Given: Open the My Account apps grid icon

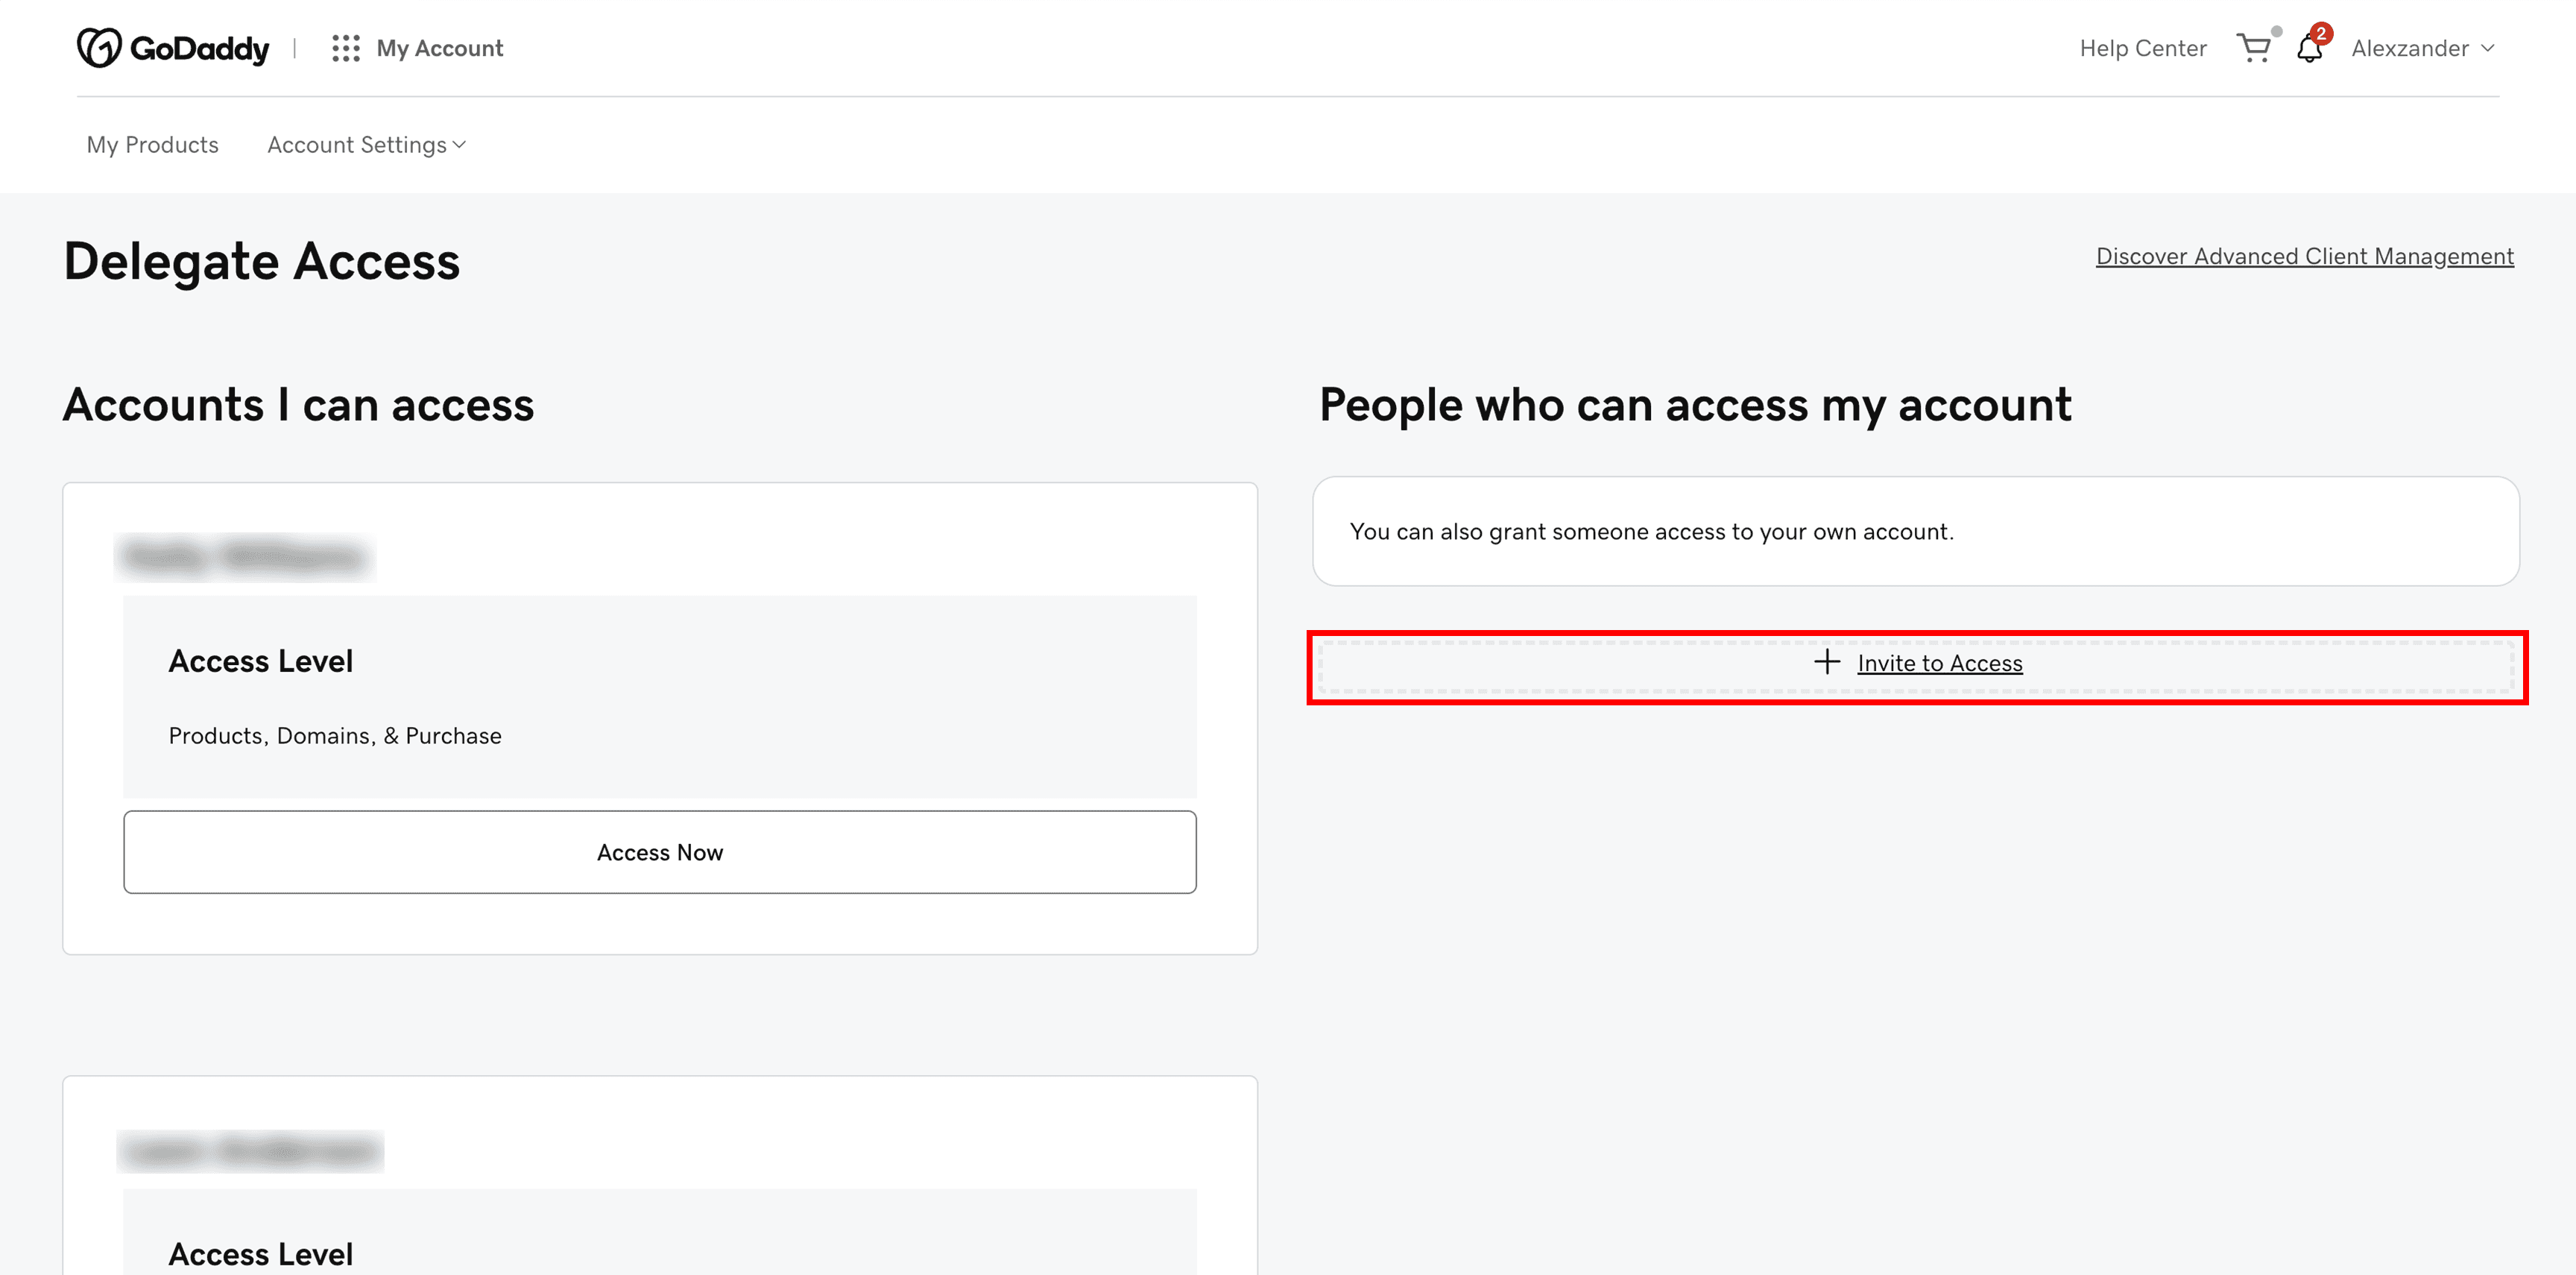Looking at the screenshot, I should pos(344,47).
